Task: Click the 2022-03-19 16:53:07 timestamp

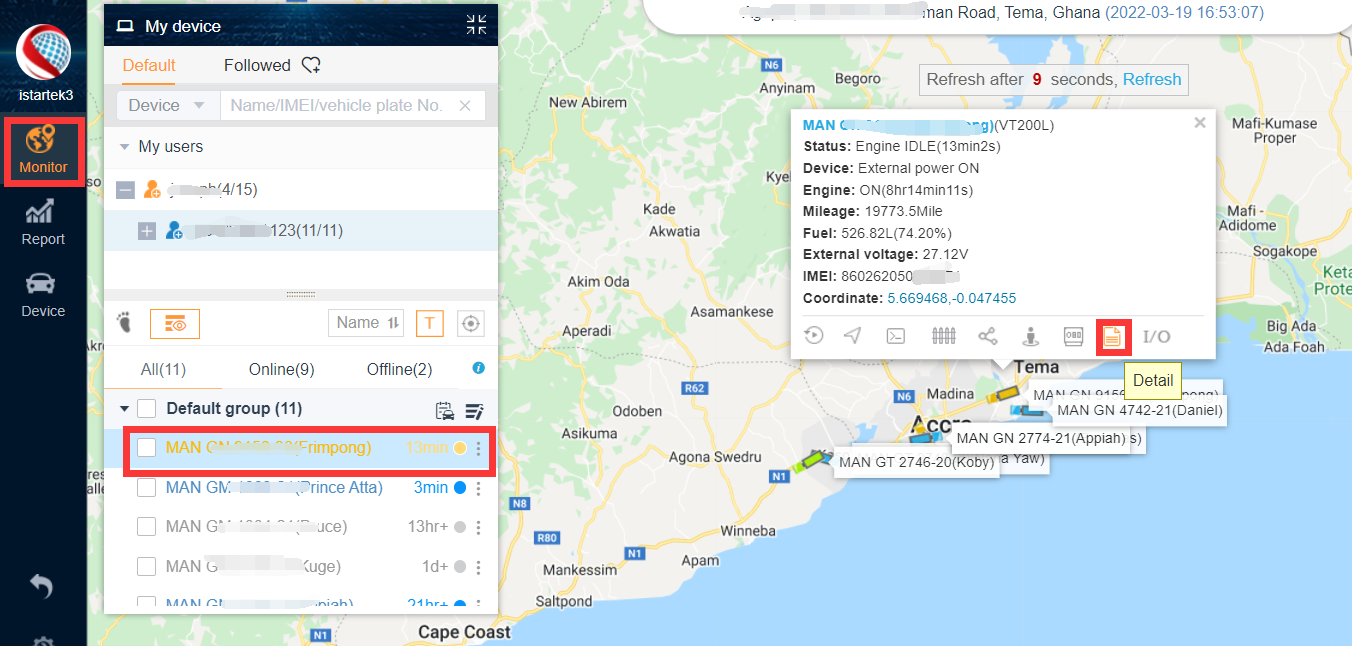Action: click(x=1184, y=13)
